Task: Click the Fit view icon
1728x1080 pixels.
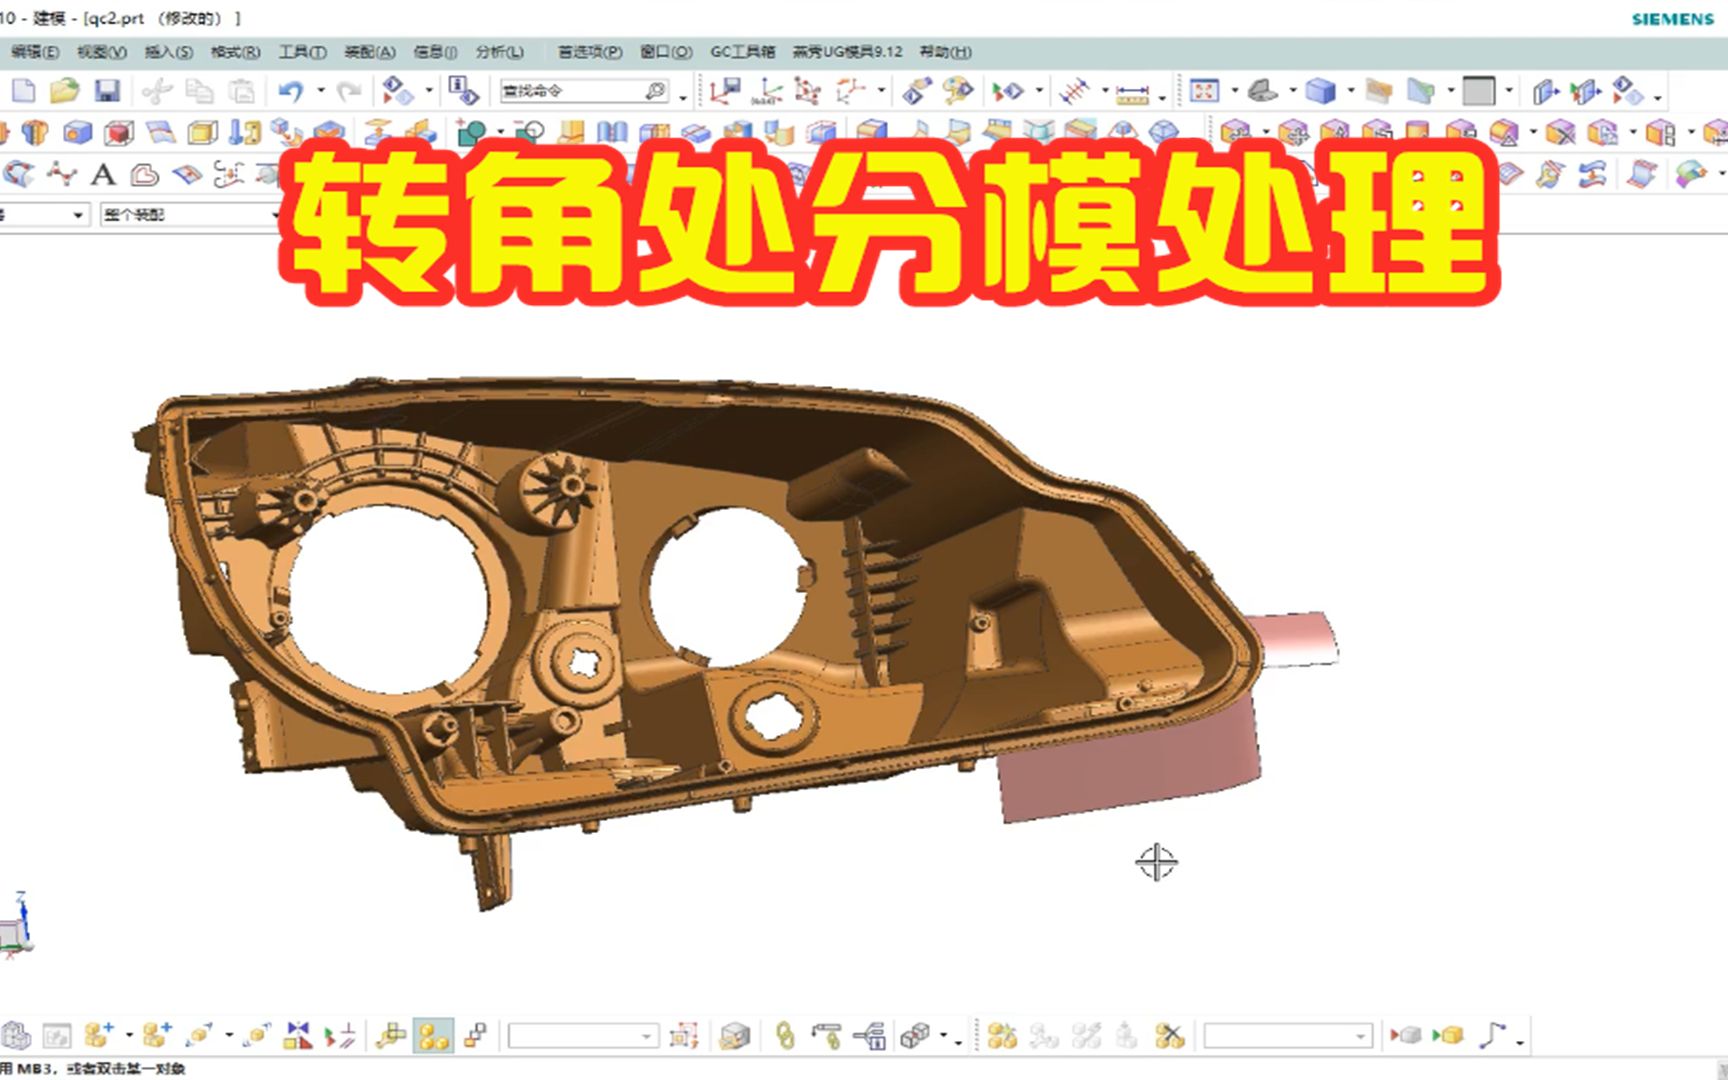Action: click(x=1204, y=92)
